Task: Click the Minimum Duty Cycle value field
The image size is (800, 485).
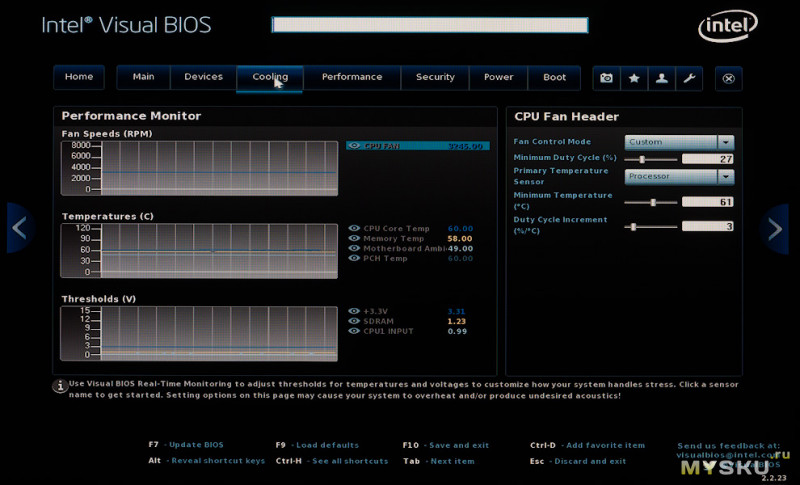Action: [x=708, y=159]
